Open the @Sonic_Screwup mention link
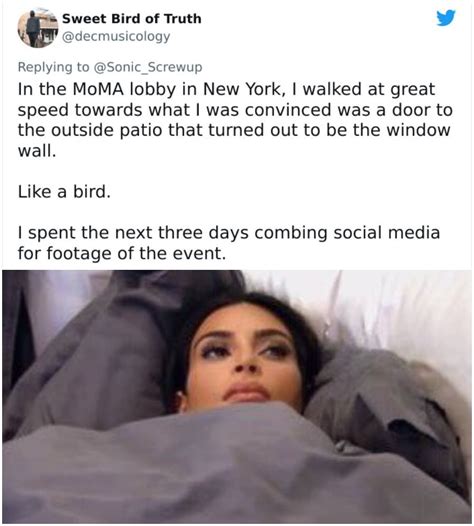 [148, 67]
